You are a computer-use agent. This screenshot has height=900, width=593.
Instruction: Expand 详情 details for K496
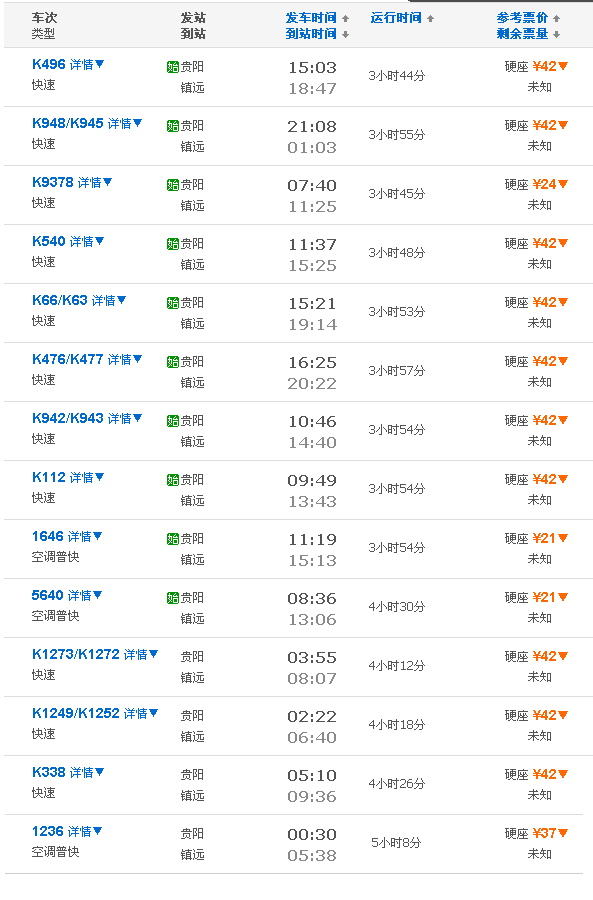click(x=87, y=64)
